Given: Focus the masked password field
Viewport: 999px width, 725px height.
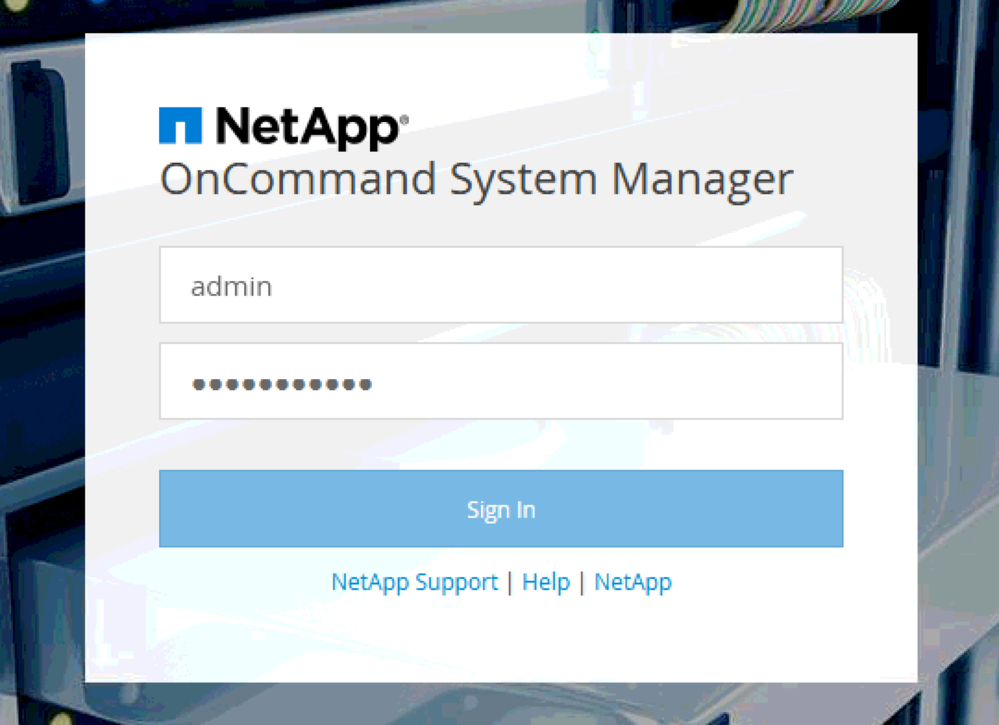Looking at the screenshot, I should tap(501, 381).
